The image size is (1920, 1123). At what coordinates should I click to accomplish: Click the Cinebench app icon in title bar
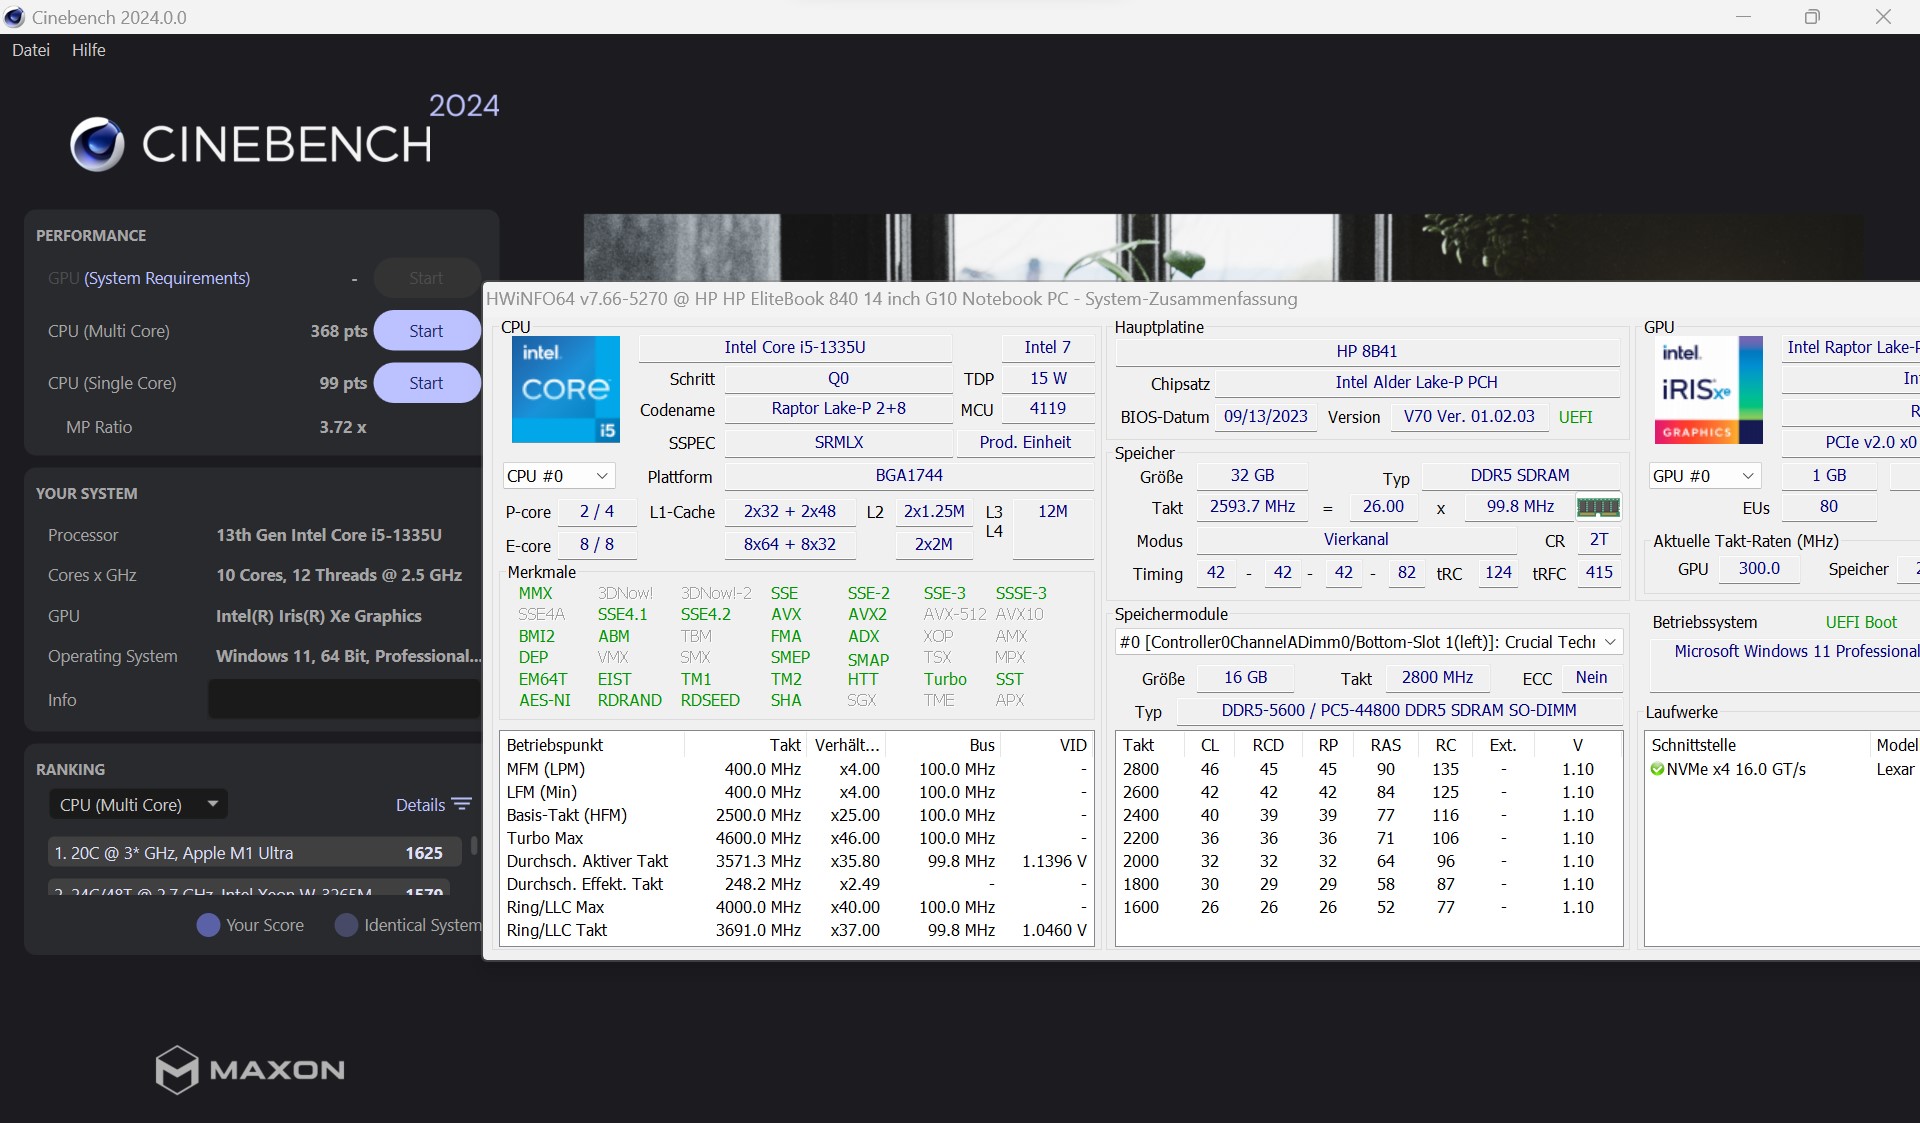point(15,17)
